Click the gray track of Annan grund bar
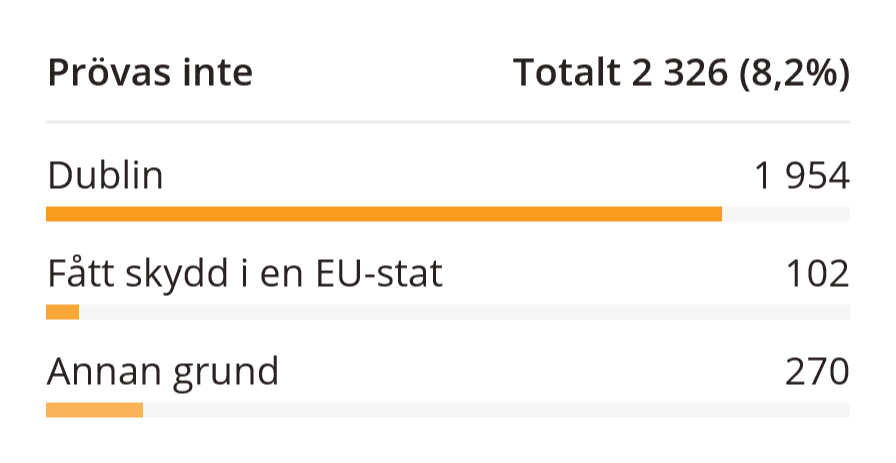The image size is (896, 463). 496,409
